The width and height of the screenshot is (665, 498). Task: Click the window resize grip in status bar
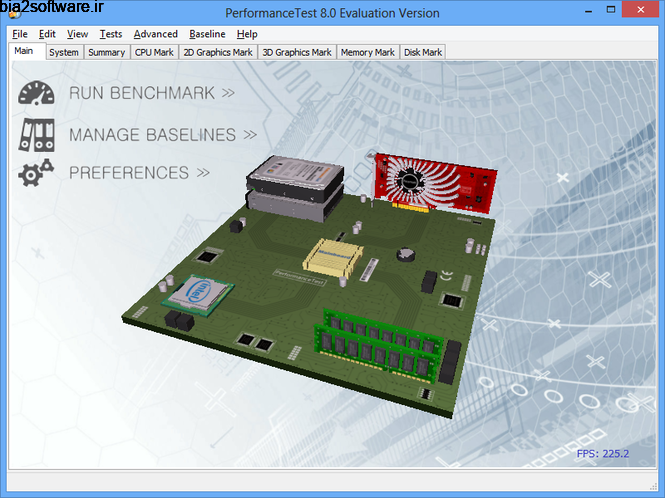click(x=653, y=487)
